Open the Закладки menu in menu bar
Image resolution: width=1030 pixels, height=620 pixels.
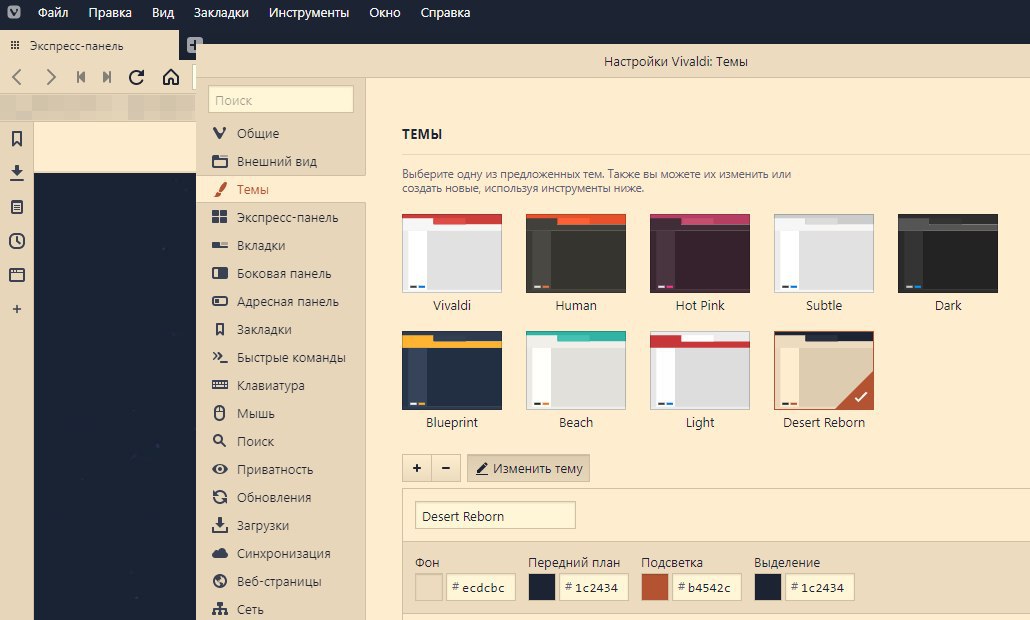tap(221, 12)
